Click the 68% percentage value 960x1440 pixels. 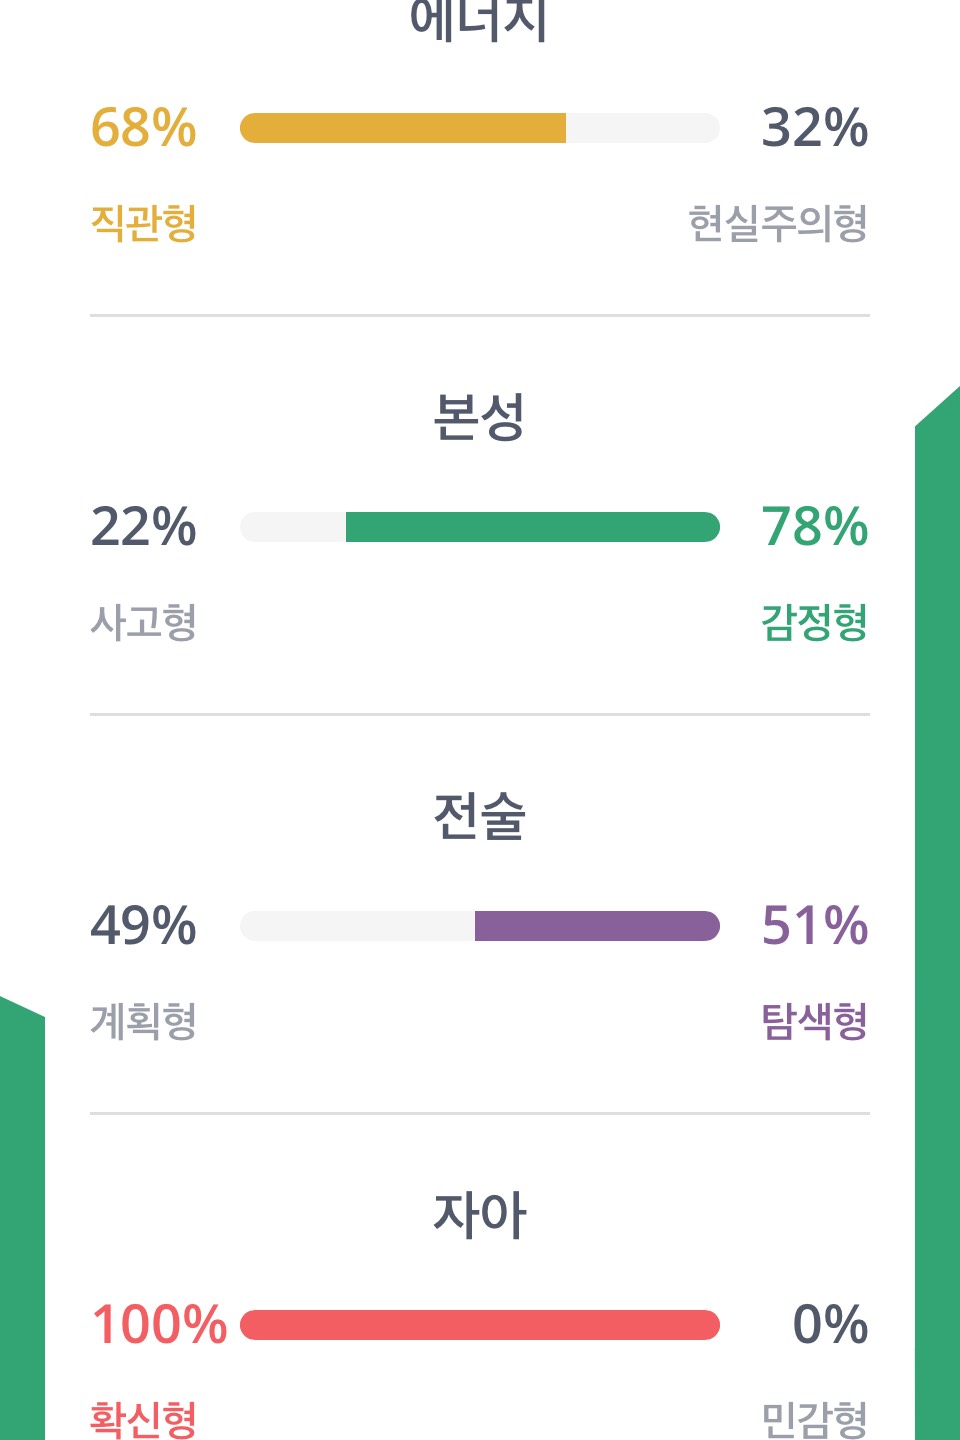143,128
